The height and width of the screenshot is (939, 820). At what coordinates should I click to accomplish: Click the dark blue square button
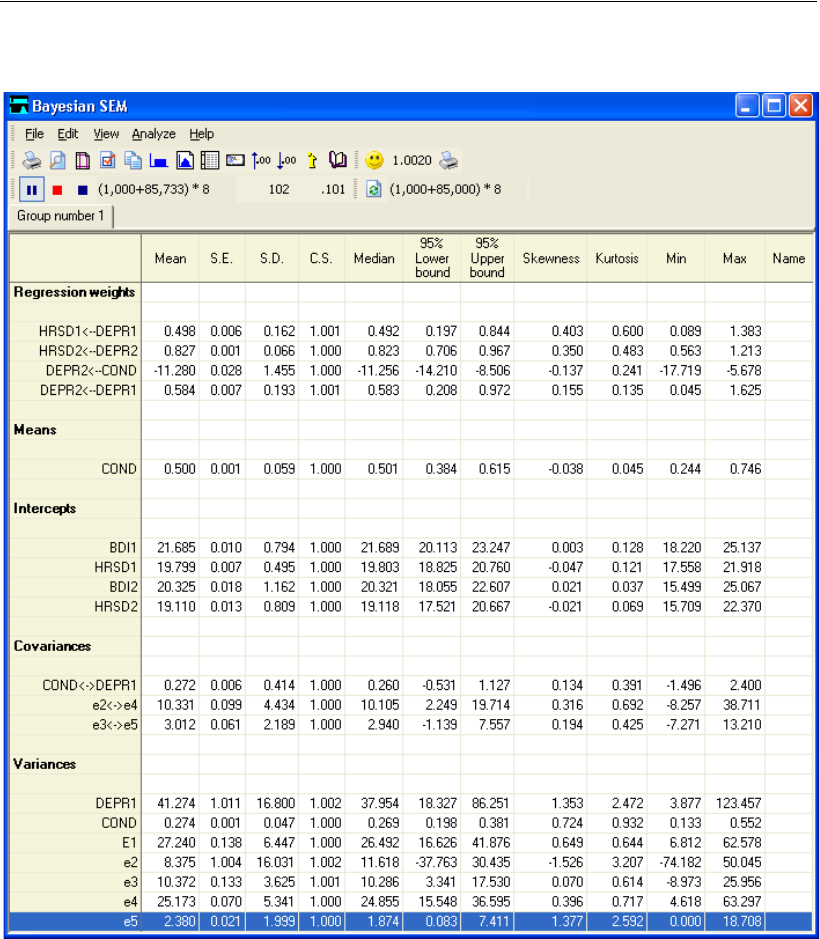click(x=82, y=188)
